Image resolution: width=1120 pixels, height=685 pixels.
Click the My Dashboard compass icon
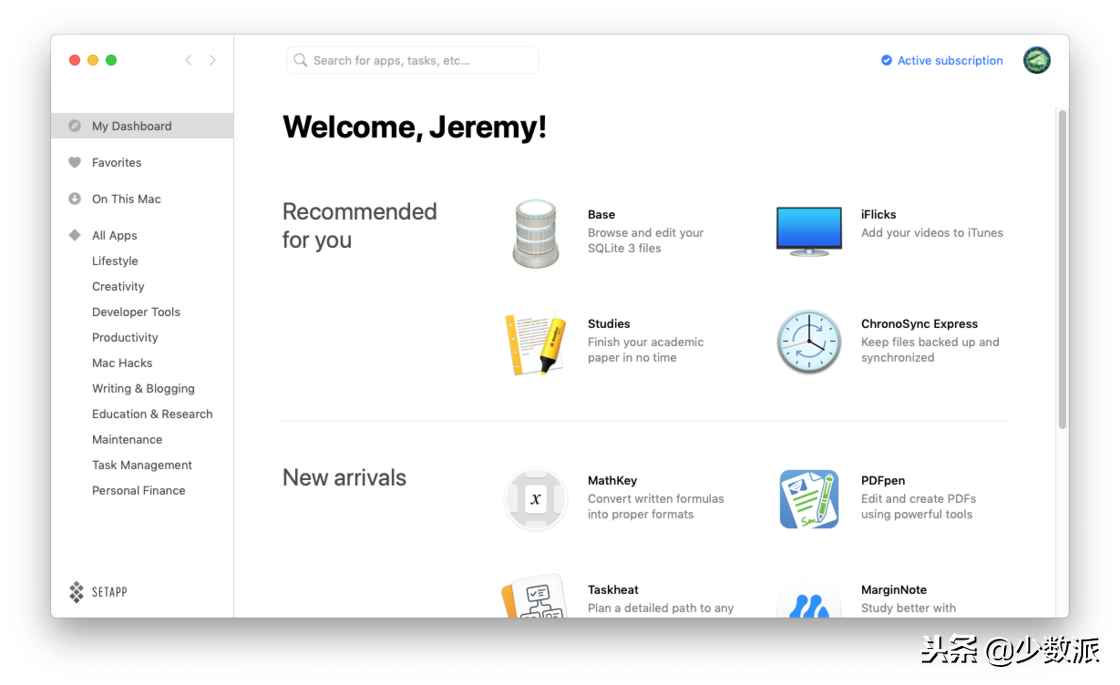pyautogui.click(x=74, y=126)
